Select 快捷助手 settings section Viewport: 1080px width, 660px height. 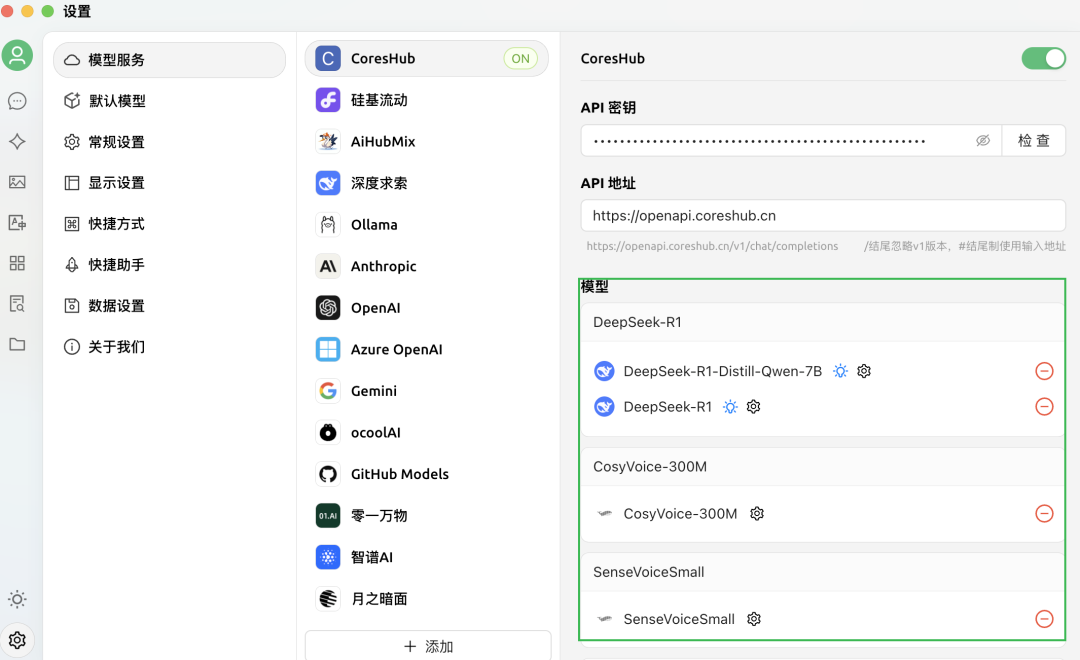pos(169,265)
